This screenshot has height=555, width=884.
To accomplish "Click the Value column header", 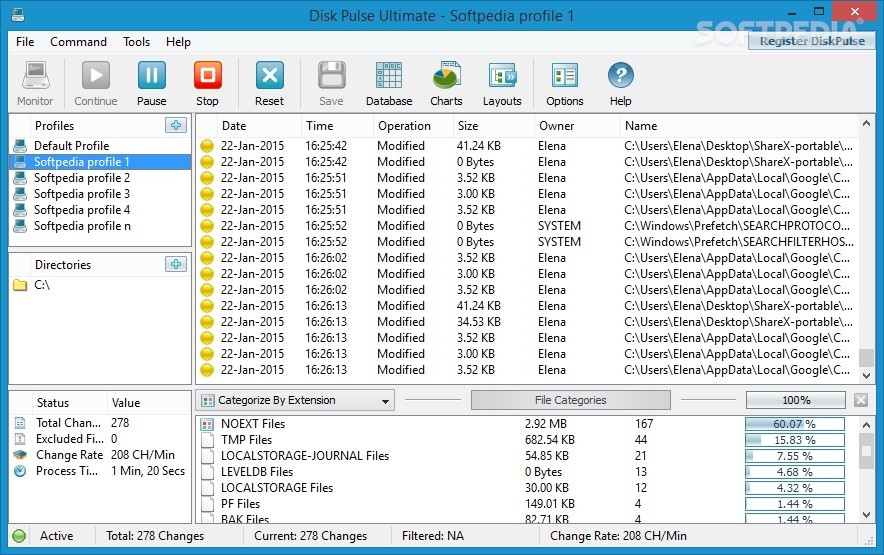I will (149, 403).
